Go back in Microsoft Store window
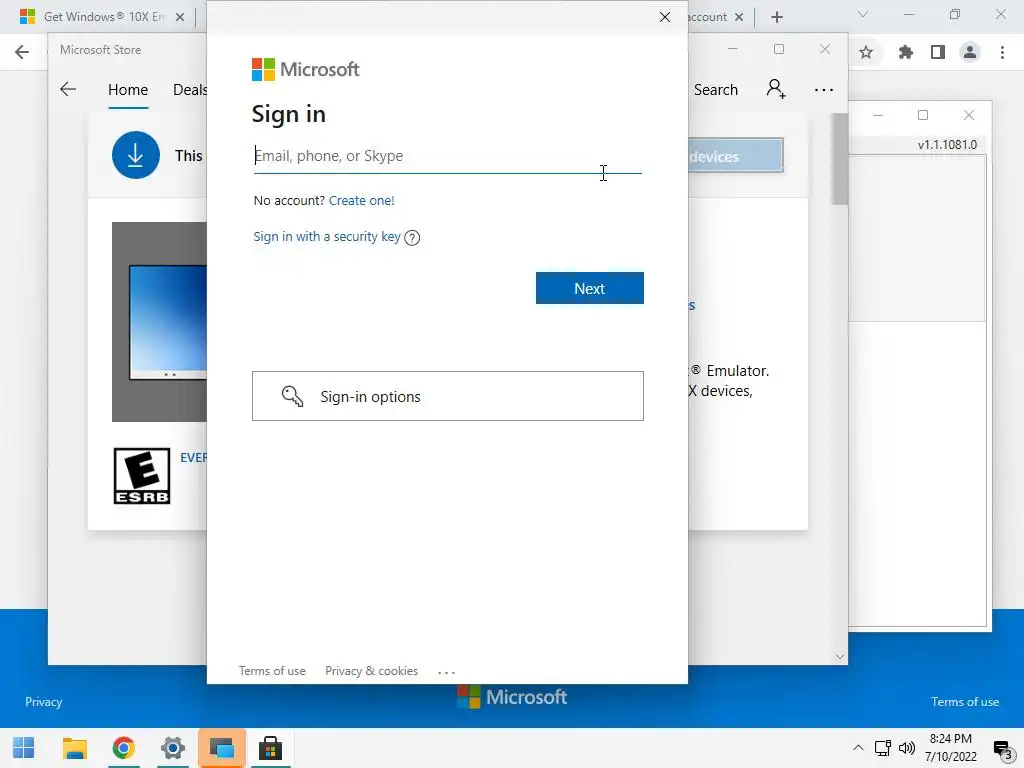This screenshot has height=768, width=1024. [68, 89]
